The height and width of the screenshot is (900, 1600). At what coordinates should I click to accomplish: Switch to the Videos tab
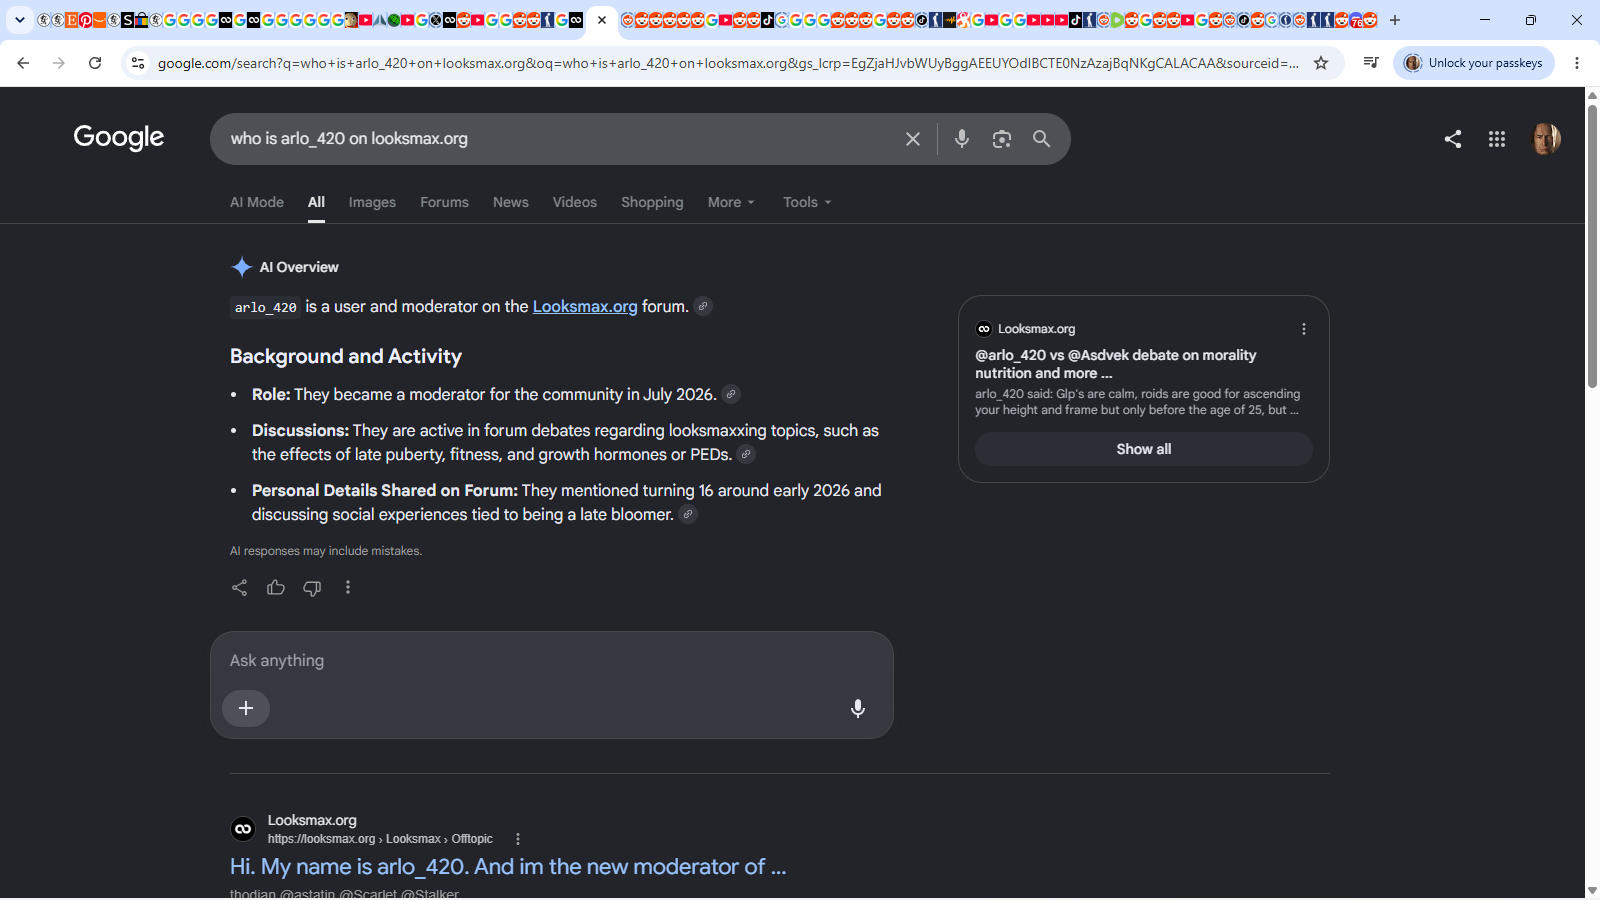[575, 202]
